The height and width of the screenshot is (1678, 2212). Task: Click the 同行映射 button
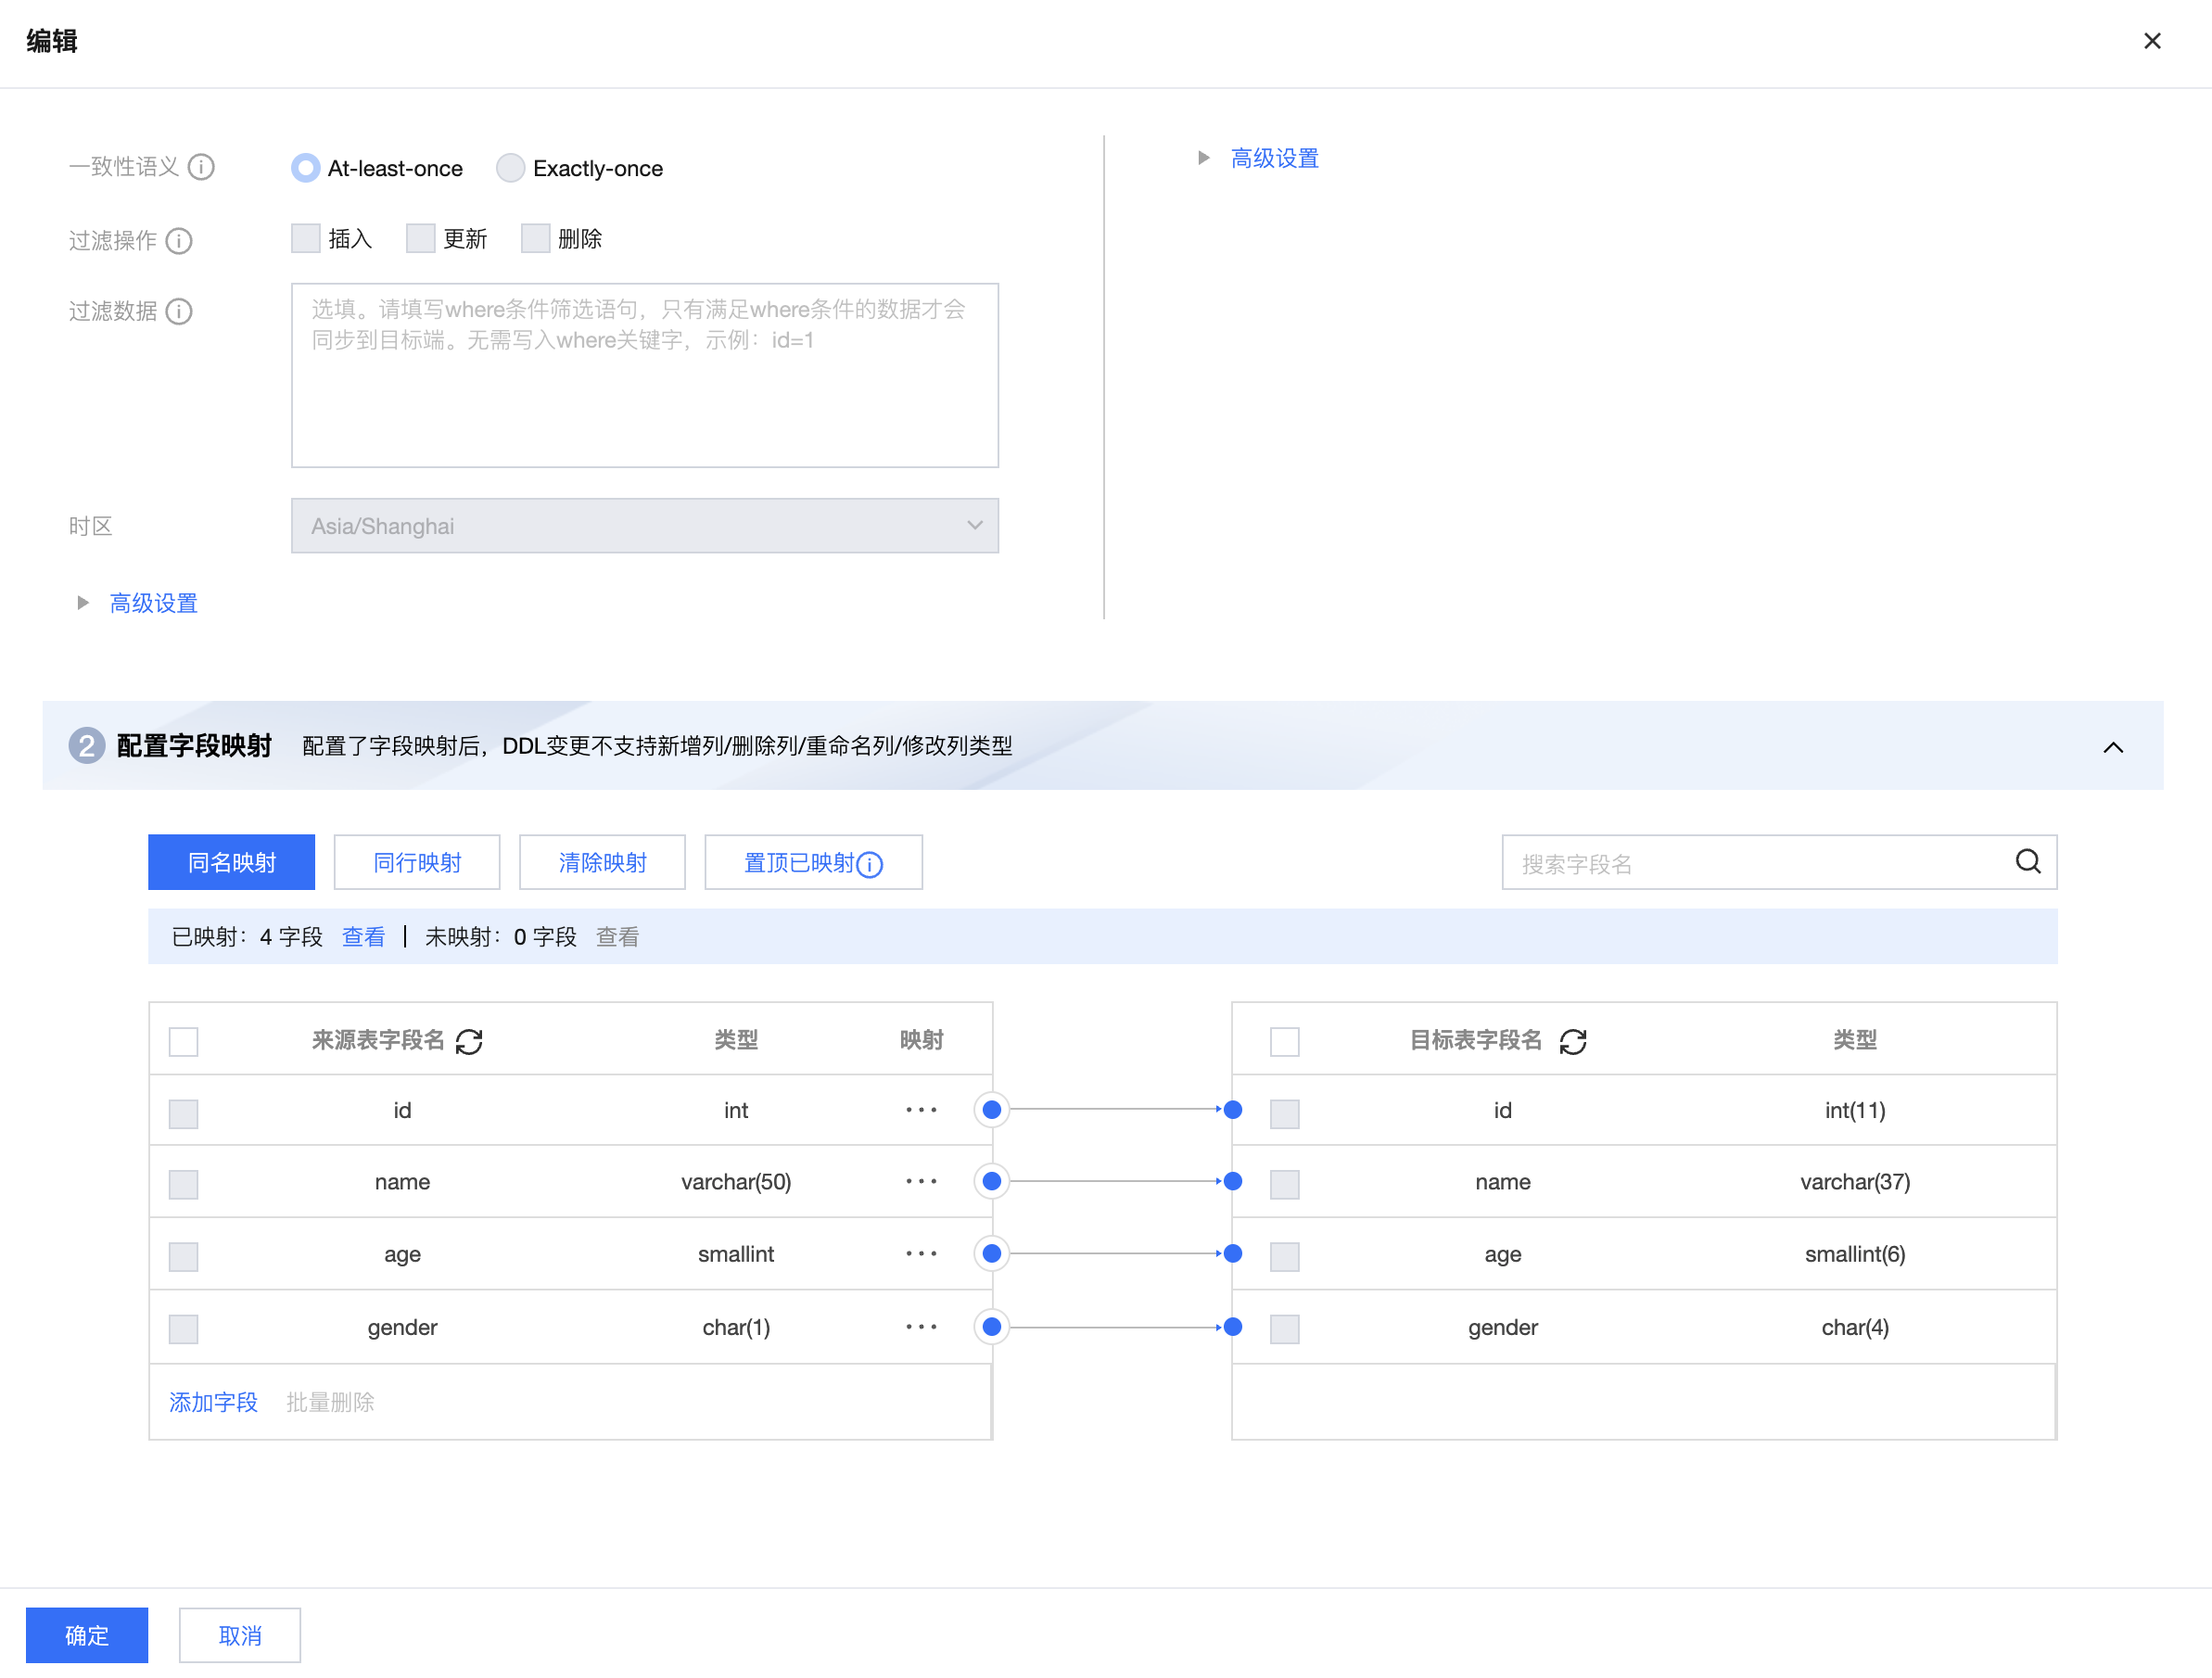(417, 862)
